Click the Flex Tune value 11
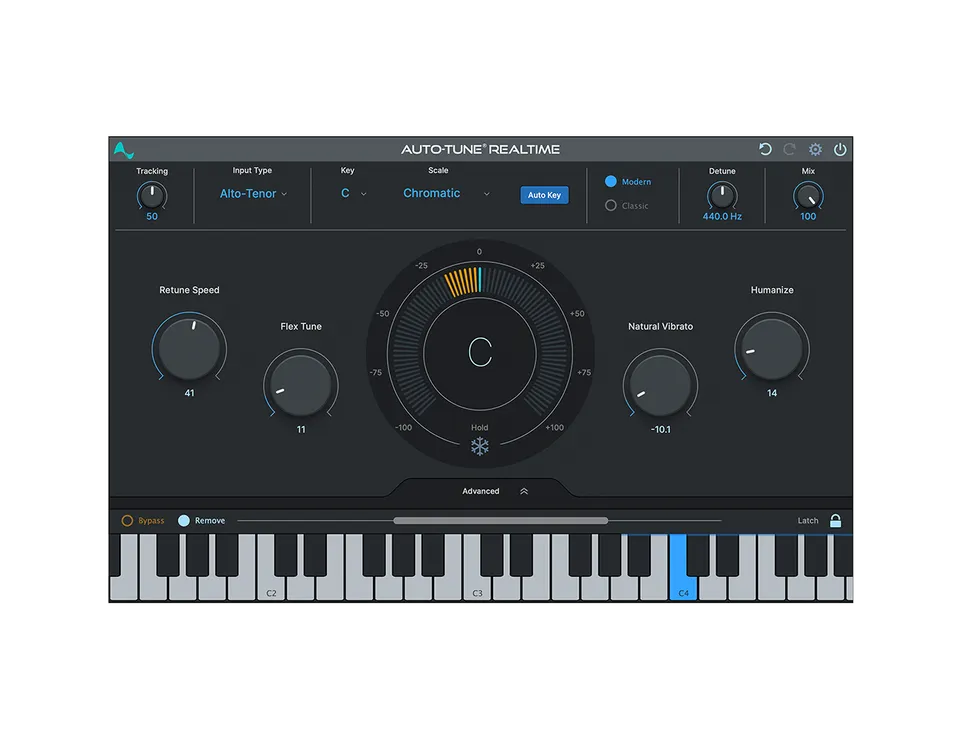Screen dimensions: 960x754 click(301, 430)
